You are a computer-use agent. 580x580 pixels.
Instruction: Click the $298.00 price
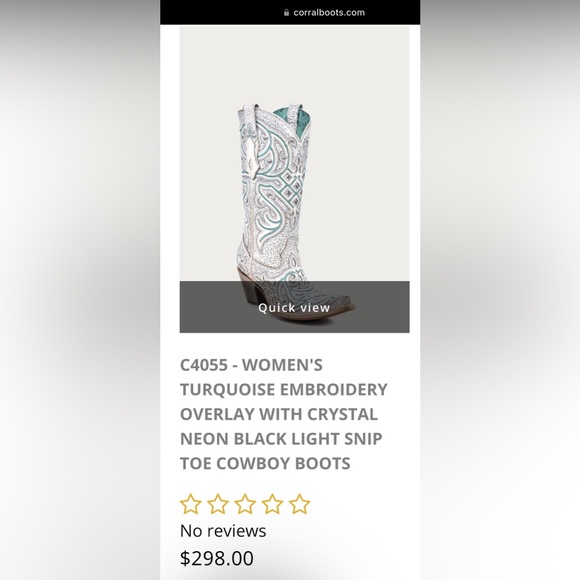[x=217, y=558]
